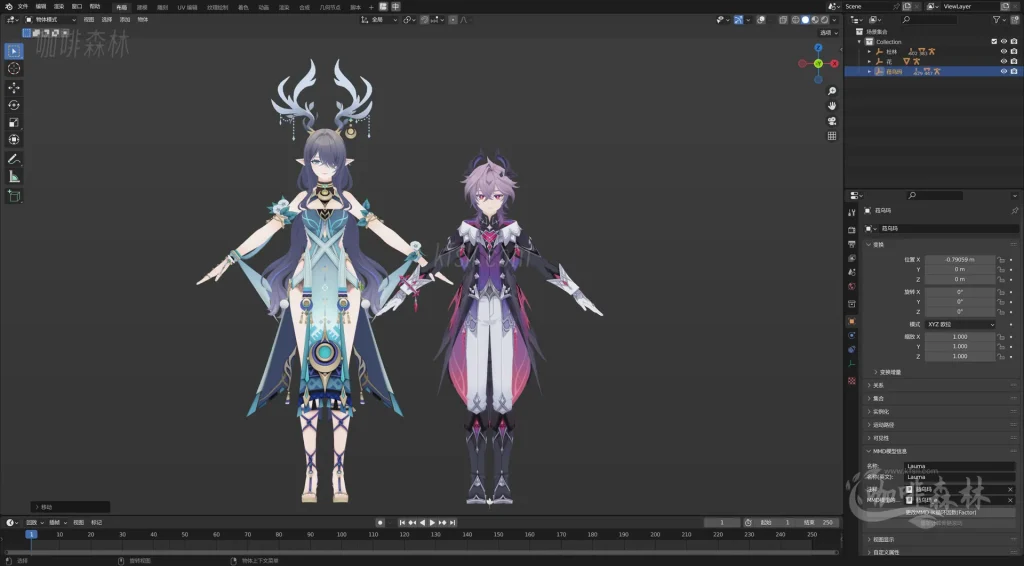
Task: Click the viewport zoom magnifier icon
Action: point(832,91)
